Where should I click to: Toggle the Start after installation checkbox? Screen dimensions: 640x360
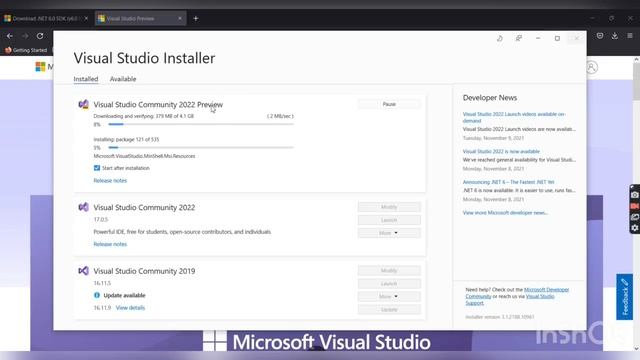(x=97, y=168)
